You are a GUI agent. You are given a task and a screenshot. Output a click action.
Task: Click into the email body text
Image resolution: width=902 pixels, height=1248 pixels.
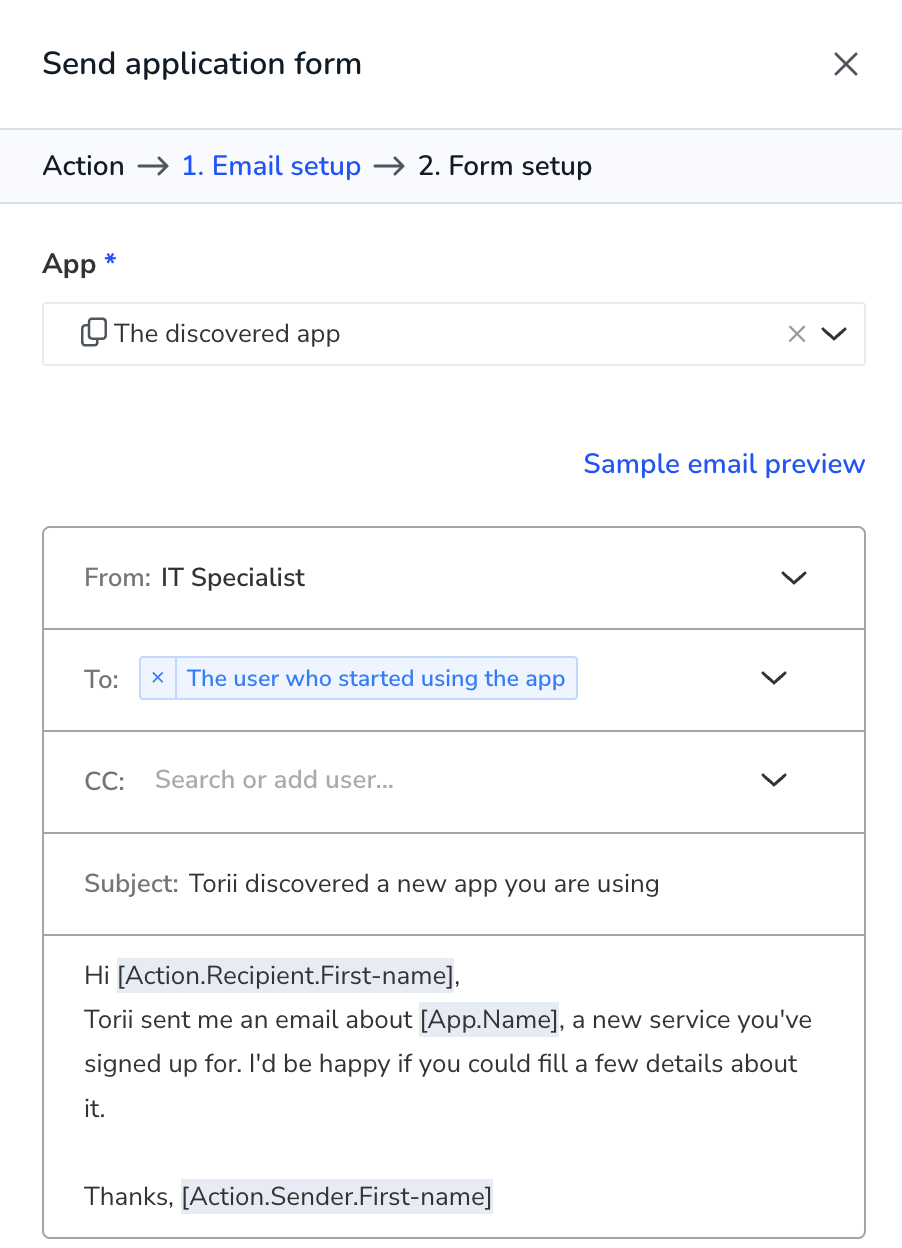point(454,1086)
